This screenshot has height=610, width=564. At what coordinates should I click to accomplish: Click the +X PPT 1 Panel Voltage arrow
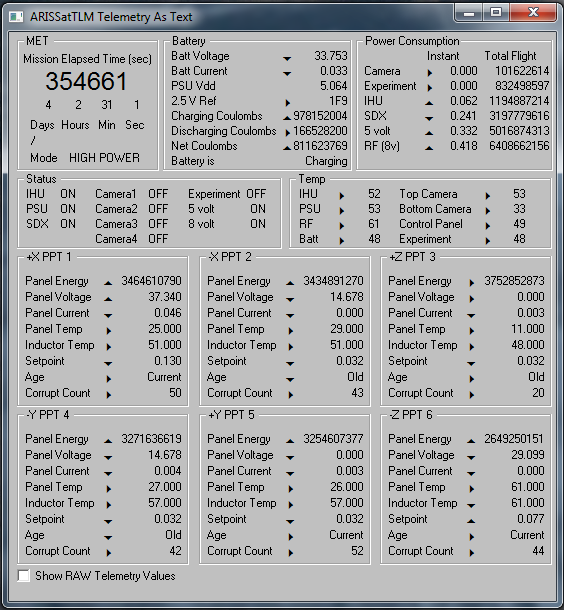coord(108,299)
